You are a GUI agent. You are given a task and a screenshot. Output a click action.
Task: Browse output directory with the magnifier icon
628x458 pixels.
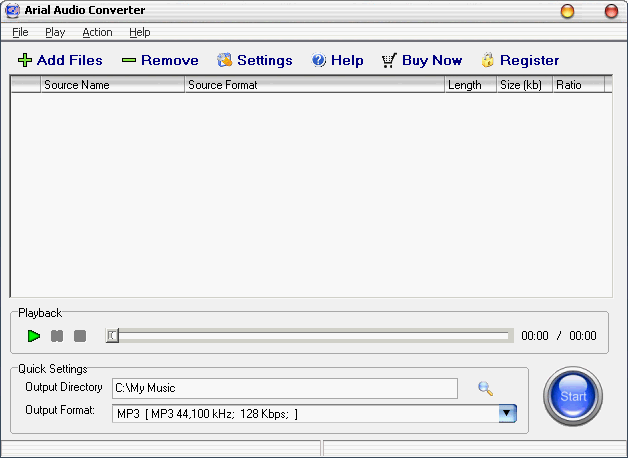tap(485, 388)
